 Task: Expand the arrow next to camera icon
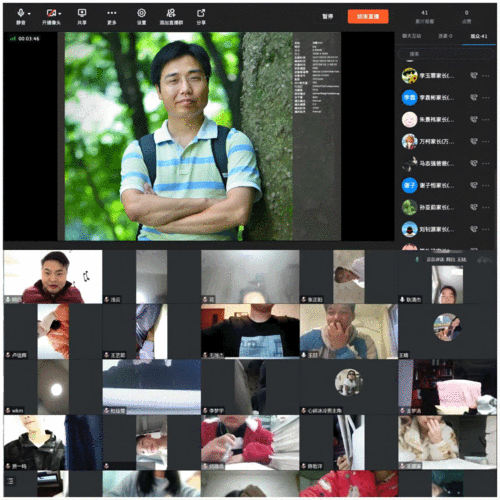pos(60,14)
